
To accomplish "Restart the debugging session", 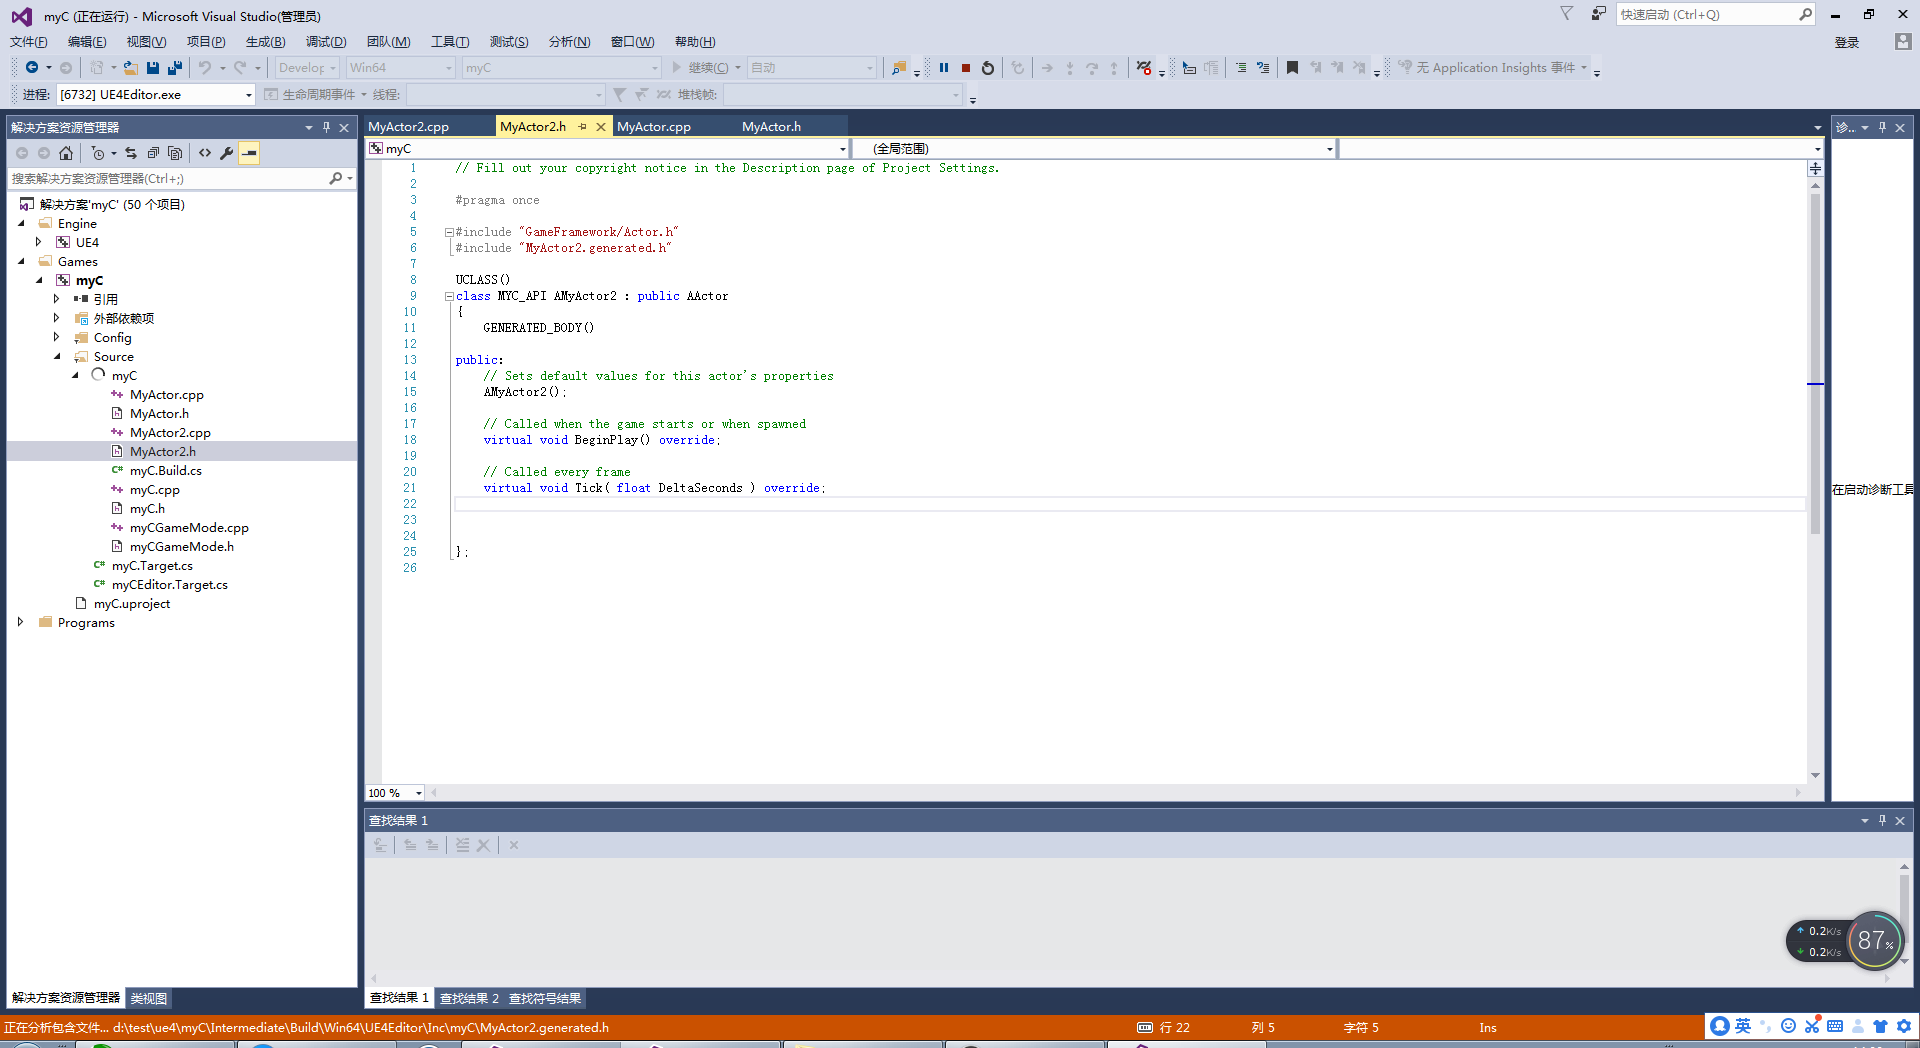I will pos(987,67).
